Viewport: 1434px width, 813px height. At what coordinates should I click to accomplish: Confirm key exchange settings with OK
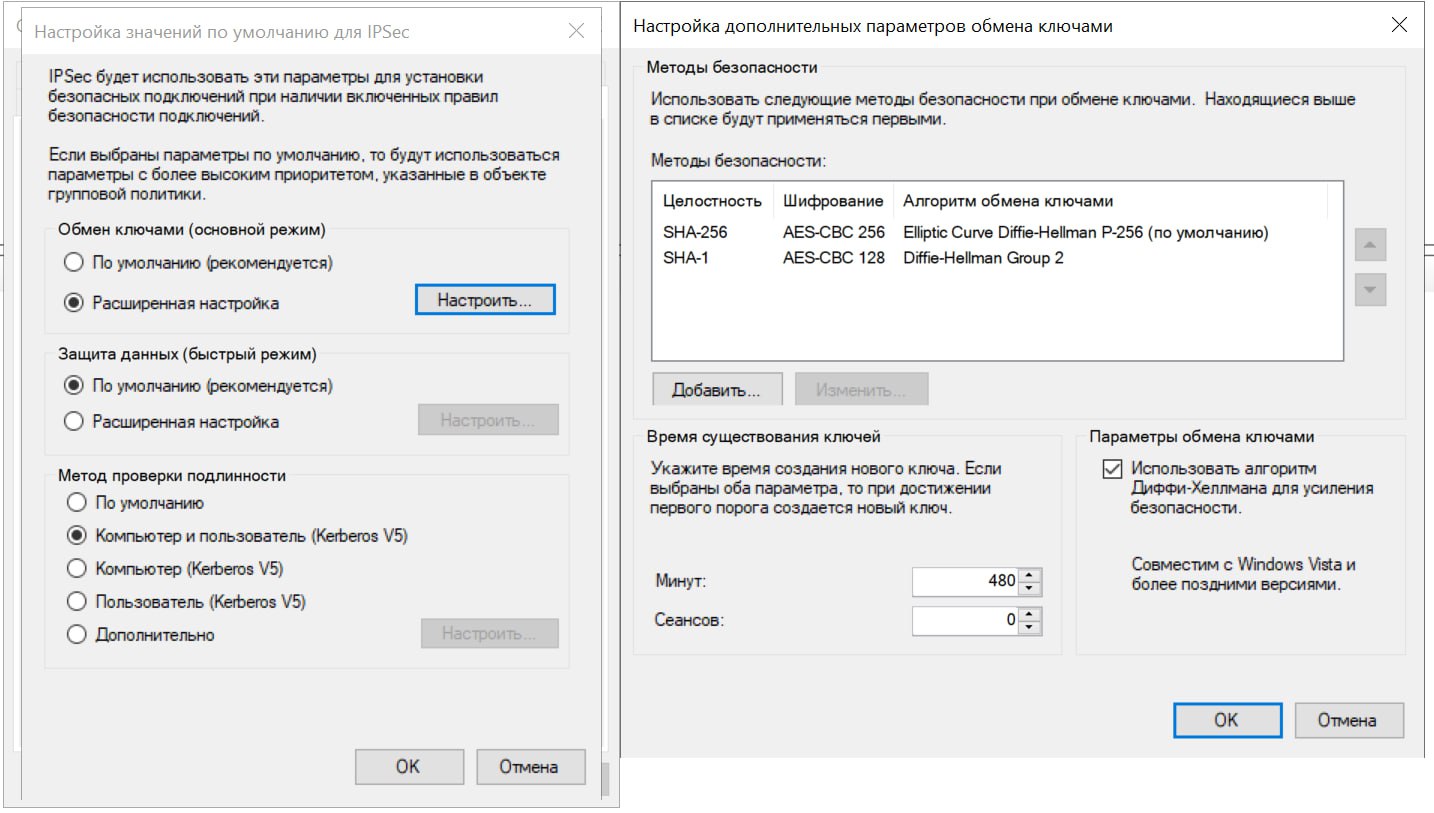coord(1226,720)
